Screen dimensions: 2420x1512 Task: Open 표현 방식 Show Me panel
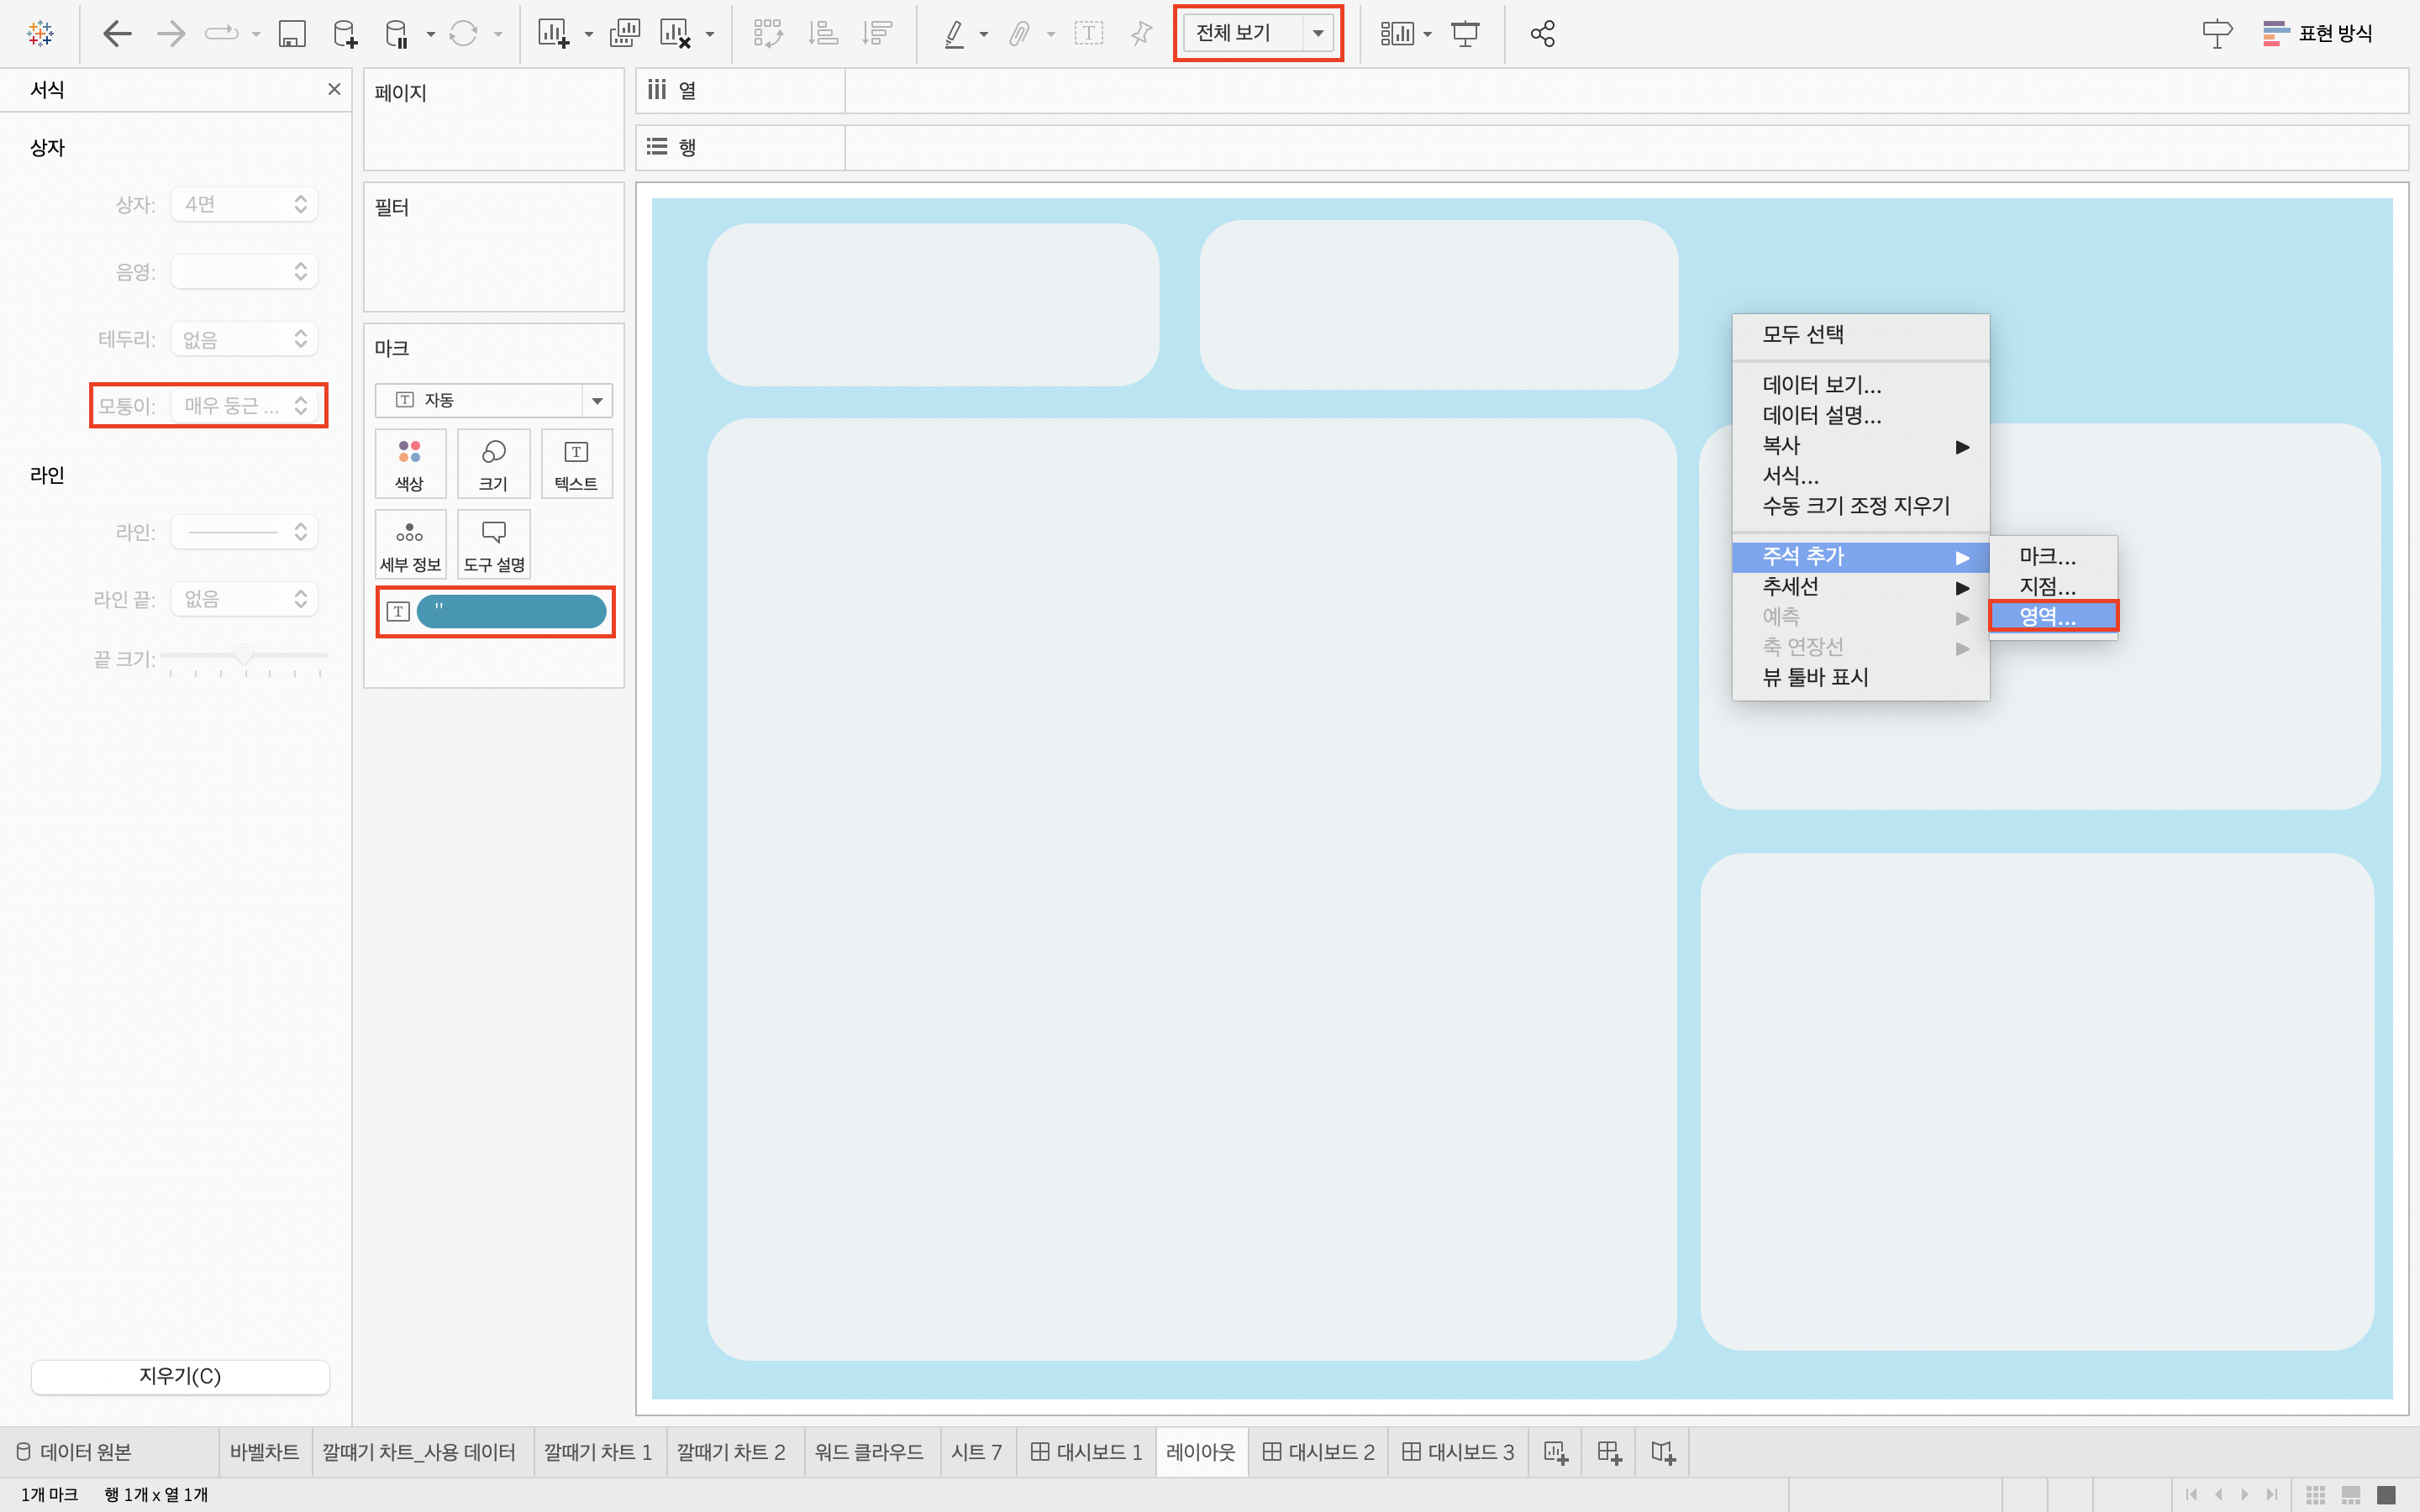tap(2318, 34)
